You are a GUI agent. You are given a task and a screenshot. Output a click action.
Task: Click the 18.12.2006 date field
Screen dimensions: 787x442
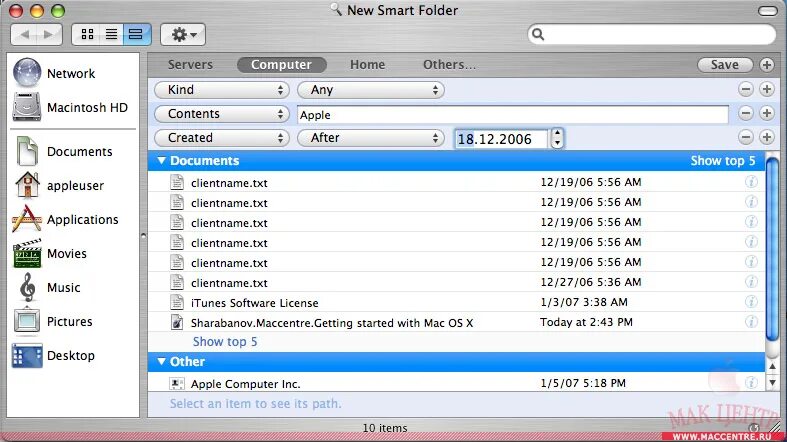click(501, 139)
